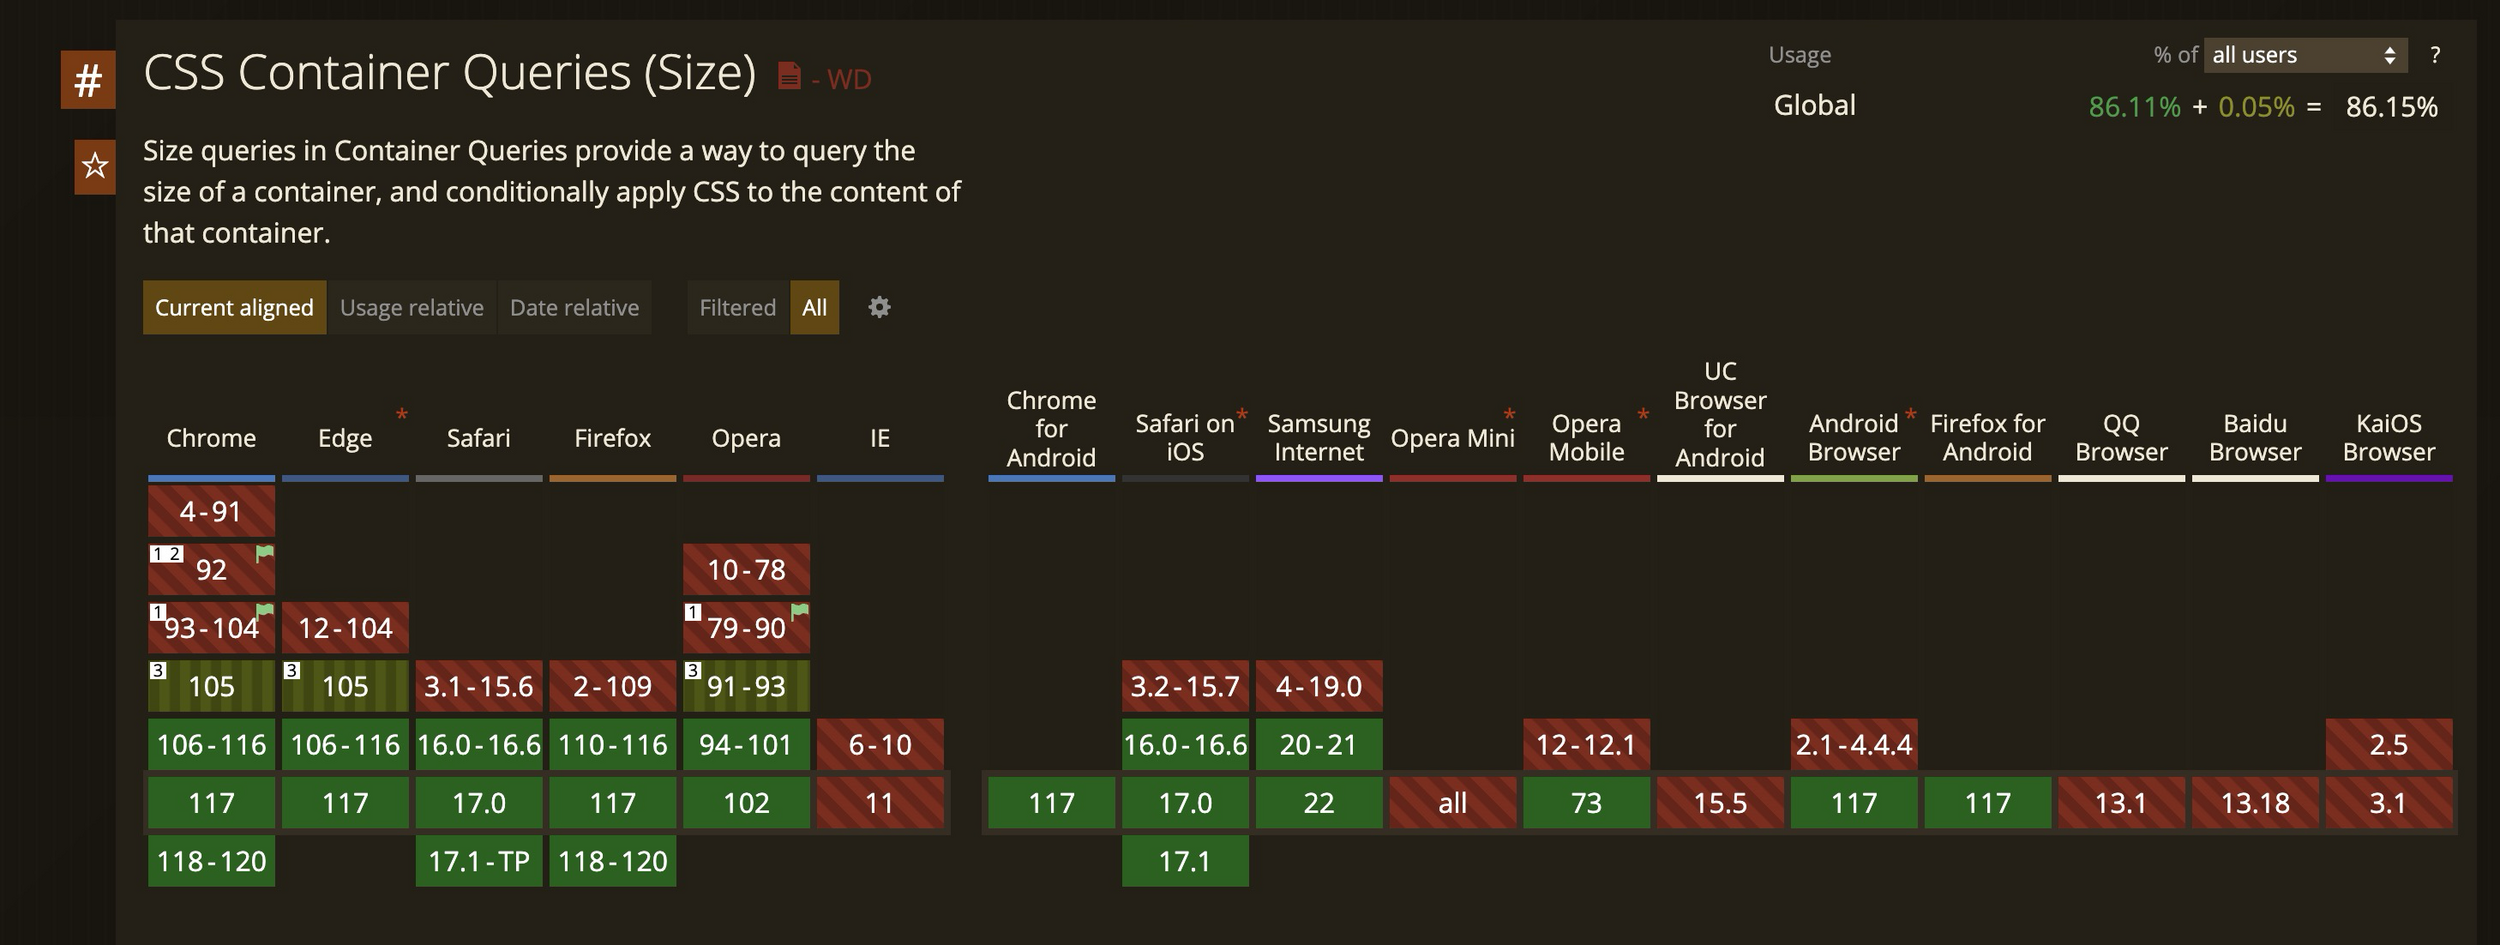Select Opera 102 cell
Screen dimensions: 2500x945
coord(746,803)
